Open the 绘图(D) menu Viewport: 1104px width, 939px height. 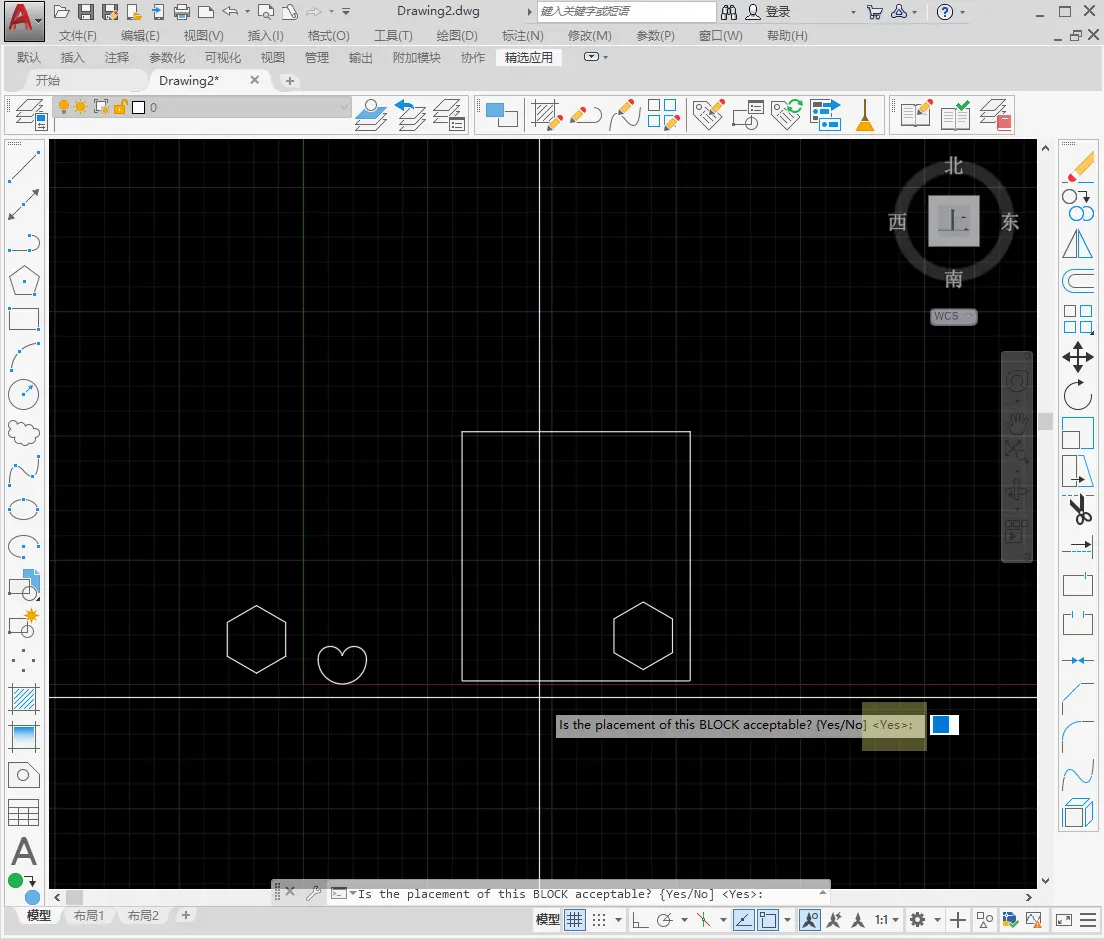click(x=456, y=35)
